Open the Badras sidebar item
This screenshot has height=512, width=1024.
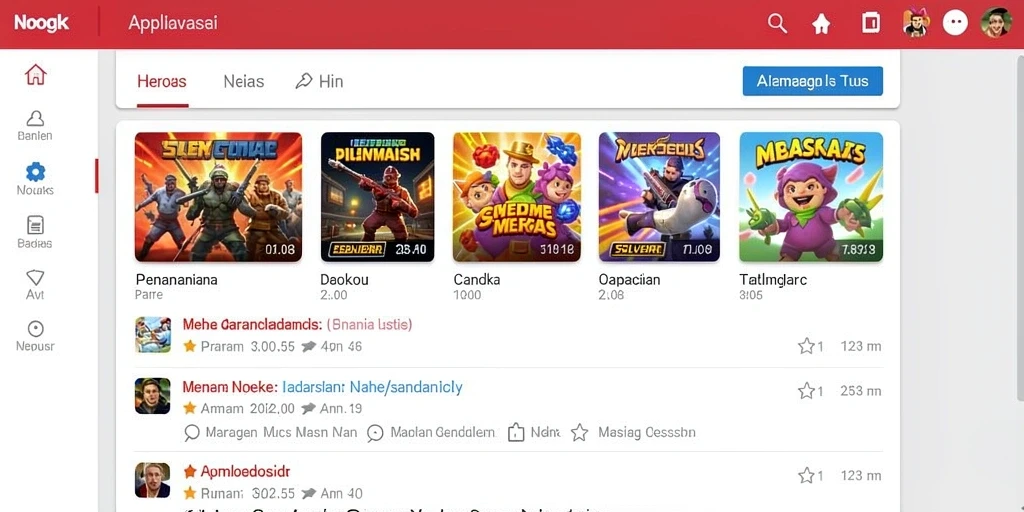pyautogui.click(x=35, y=232)
